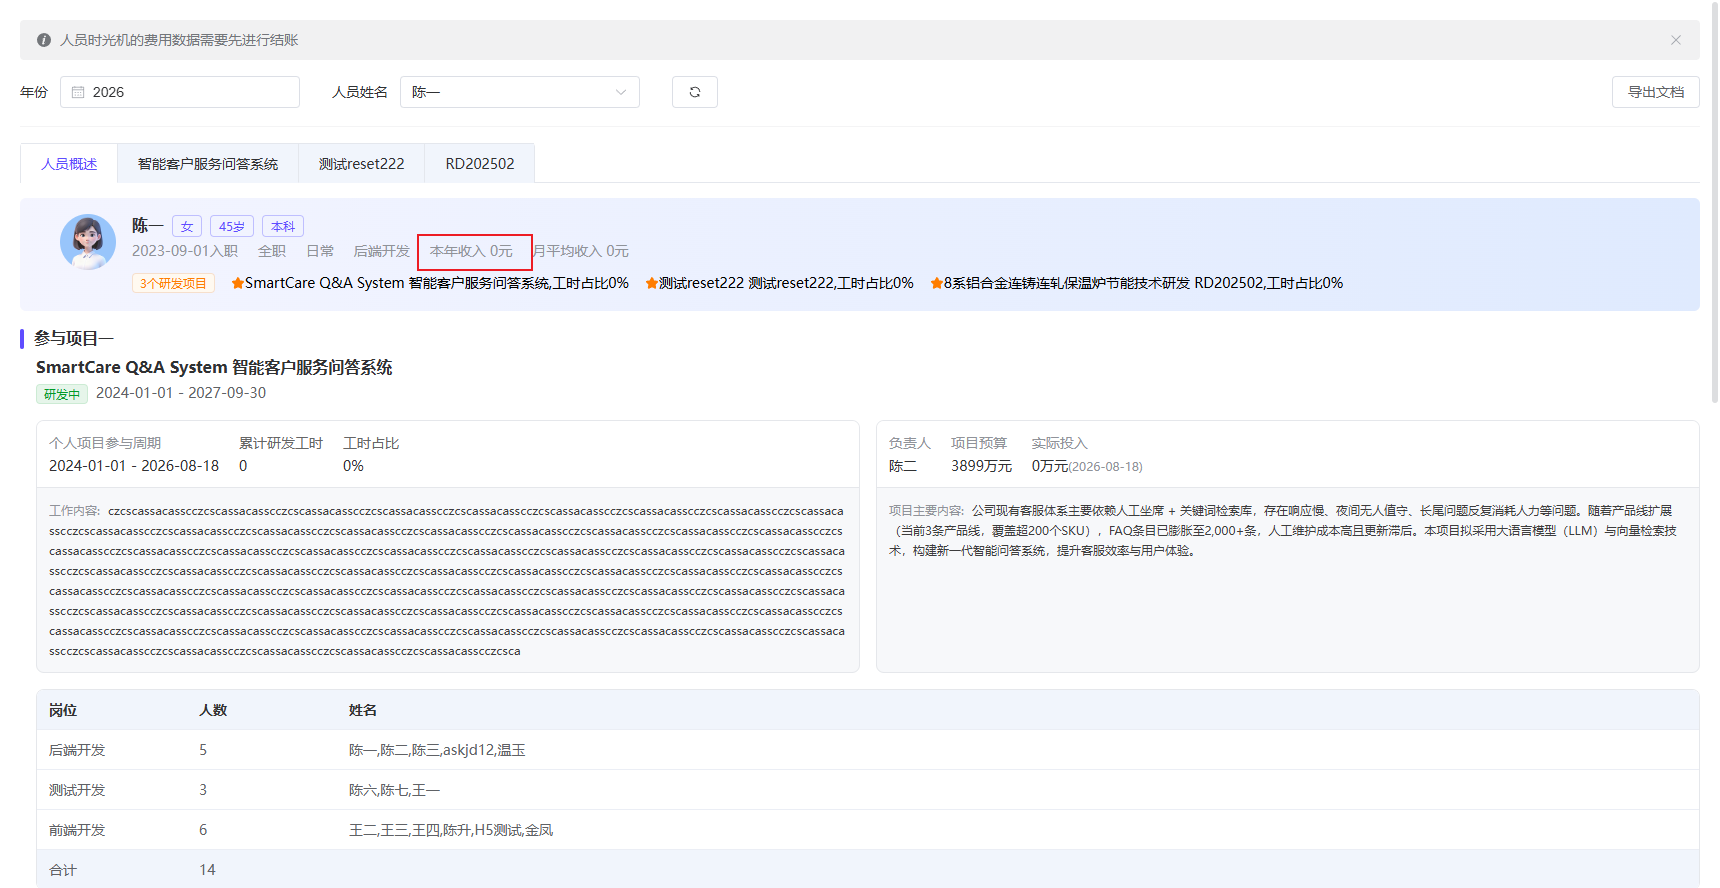This screenshot has width=1720, height=888.
Task: Click the refresh icon button
Action: pos(695,92)
